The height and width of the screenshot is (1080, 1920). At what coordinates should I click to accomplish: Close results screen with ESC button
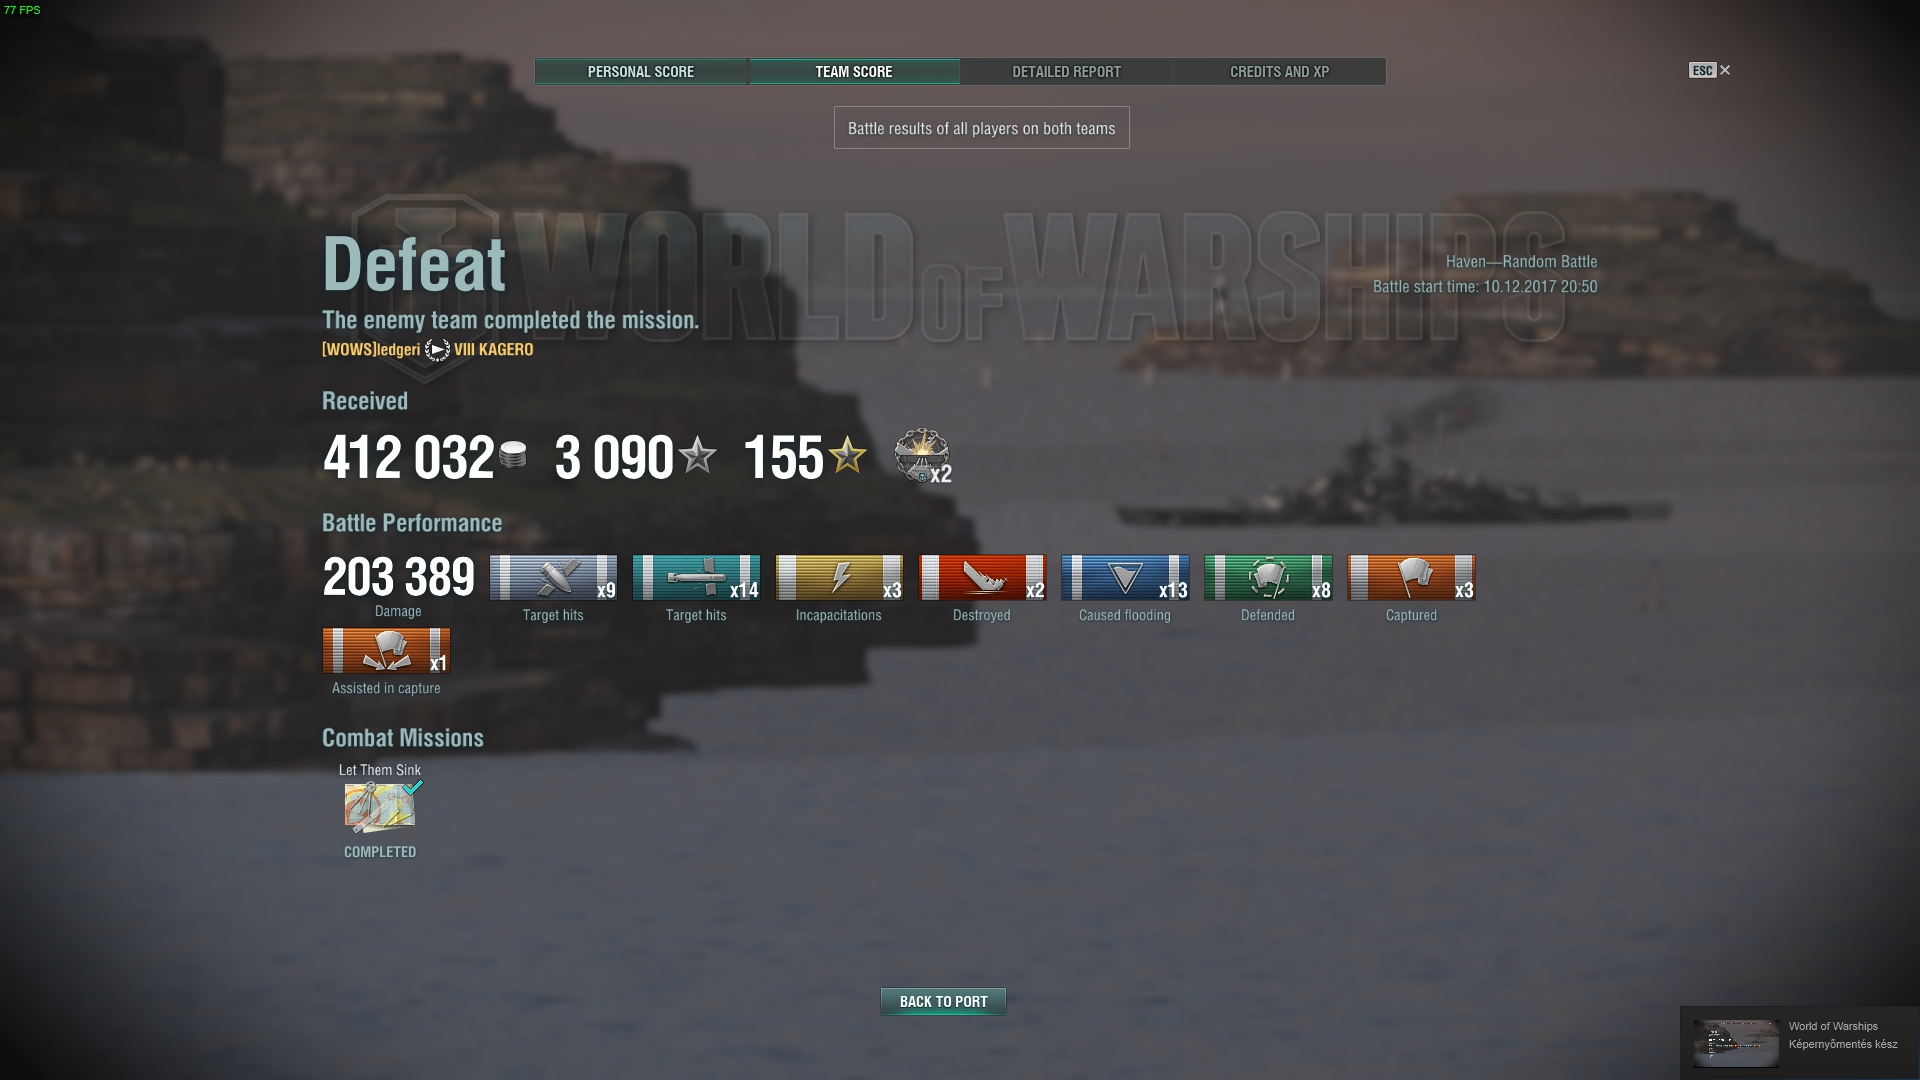pos(1710,70)
